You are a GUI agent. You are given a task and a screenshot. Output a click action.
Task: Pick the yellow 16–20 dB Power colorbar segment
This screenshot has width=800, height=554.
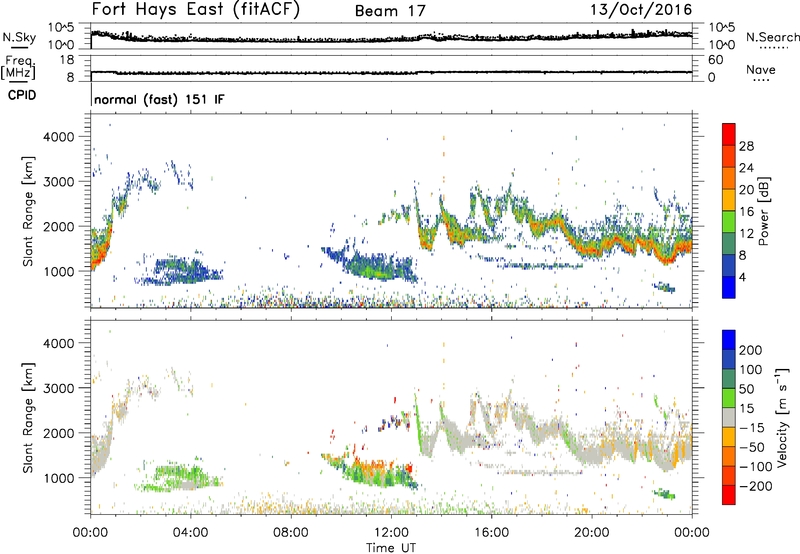pos(729,199)
